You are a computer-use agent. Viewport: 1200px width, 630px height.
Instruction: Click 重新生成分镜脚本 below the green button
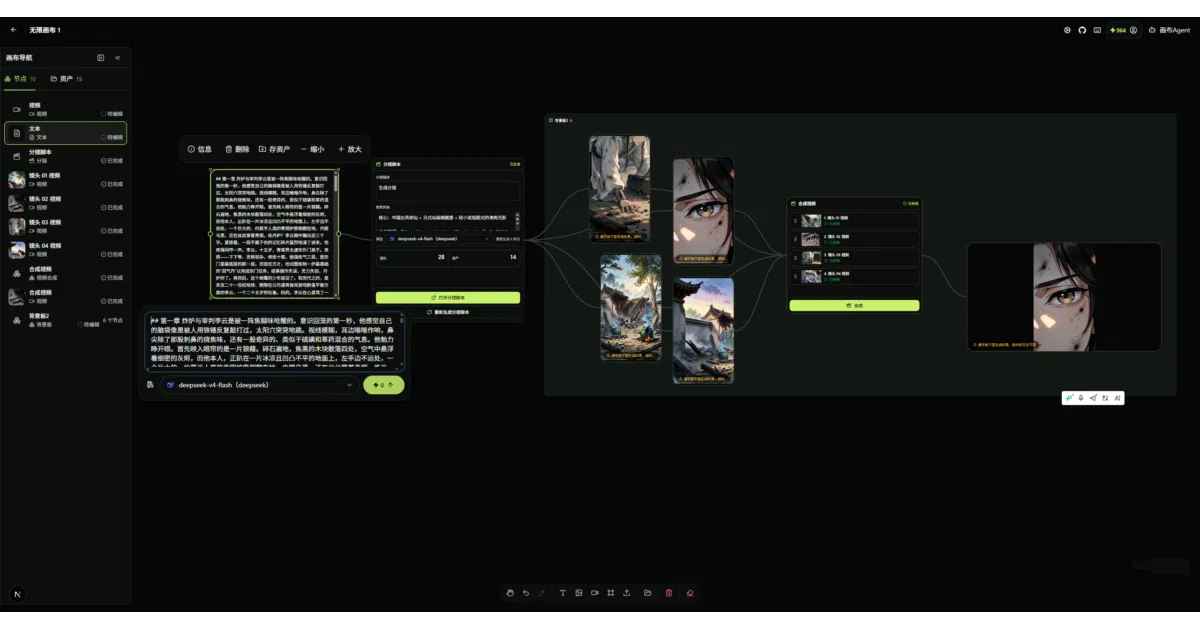point(448,312)
